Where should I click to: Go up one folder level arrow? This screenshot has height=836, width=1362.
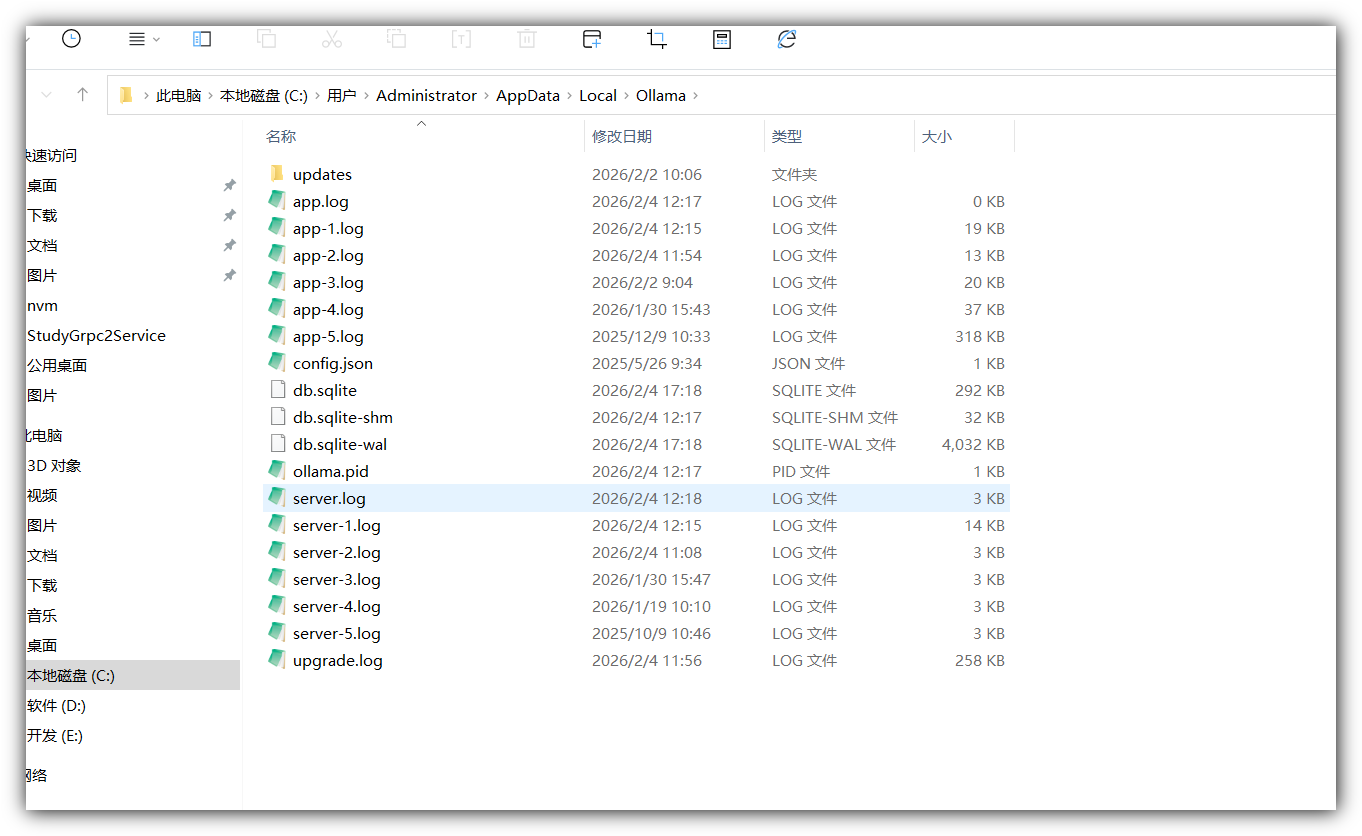(x=83, y=95)
